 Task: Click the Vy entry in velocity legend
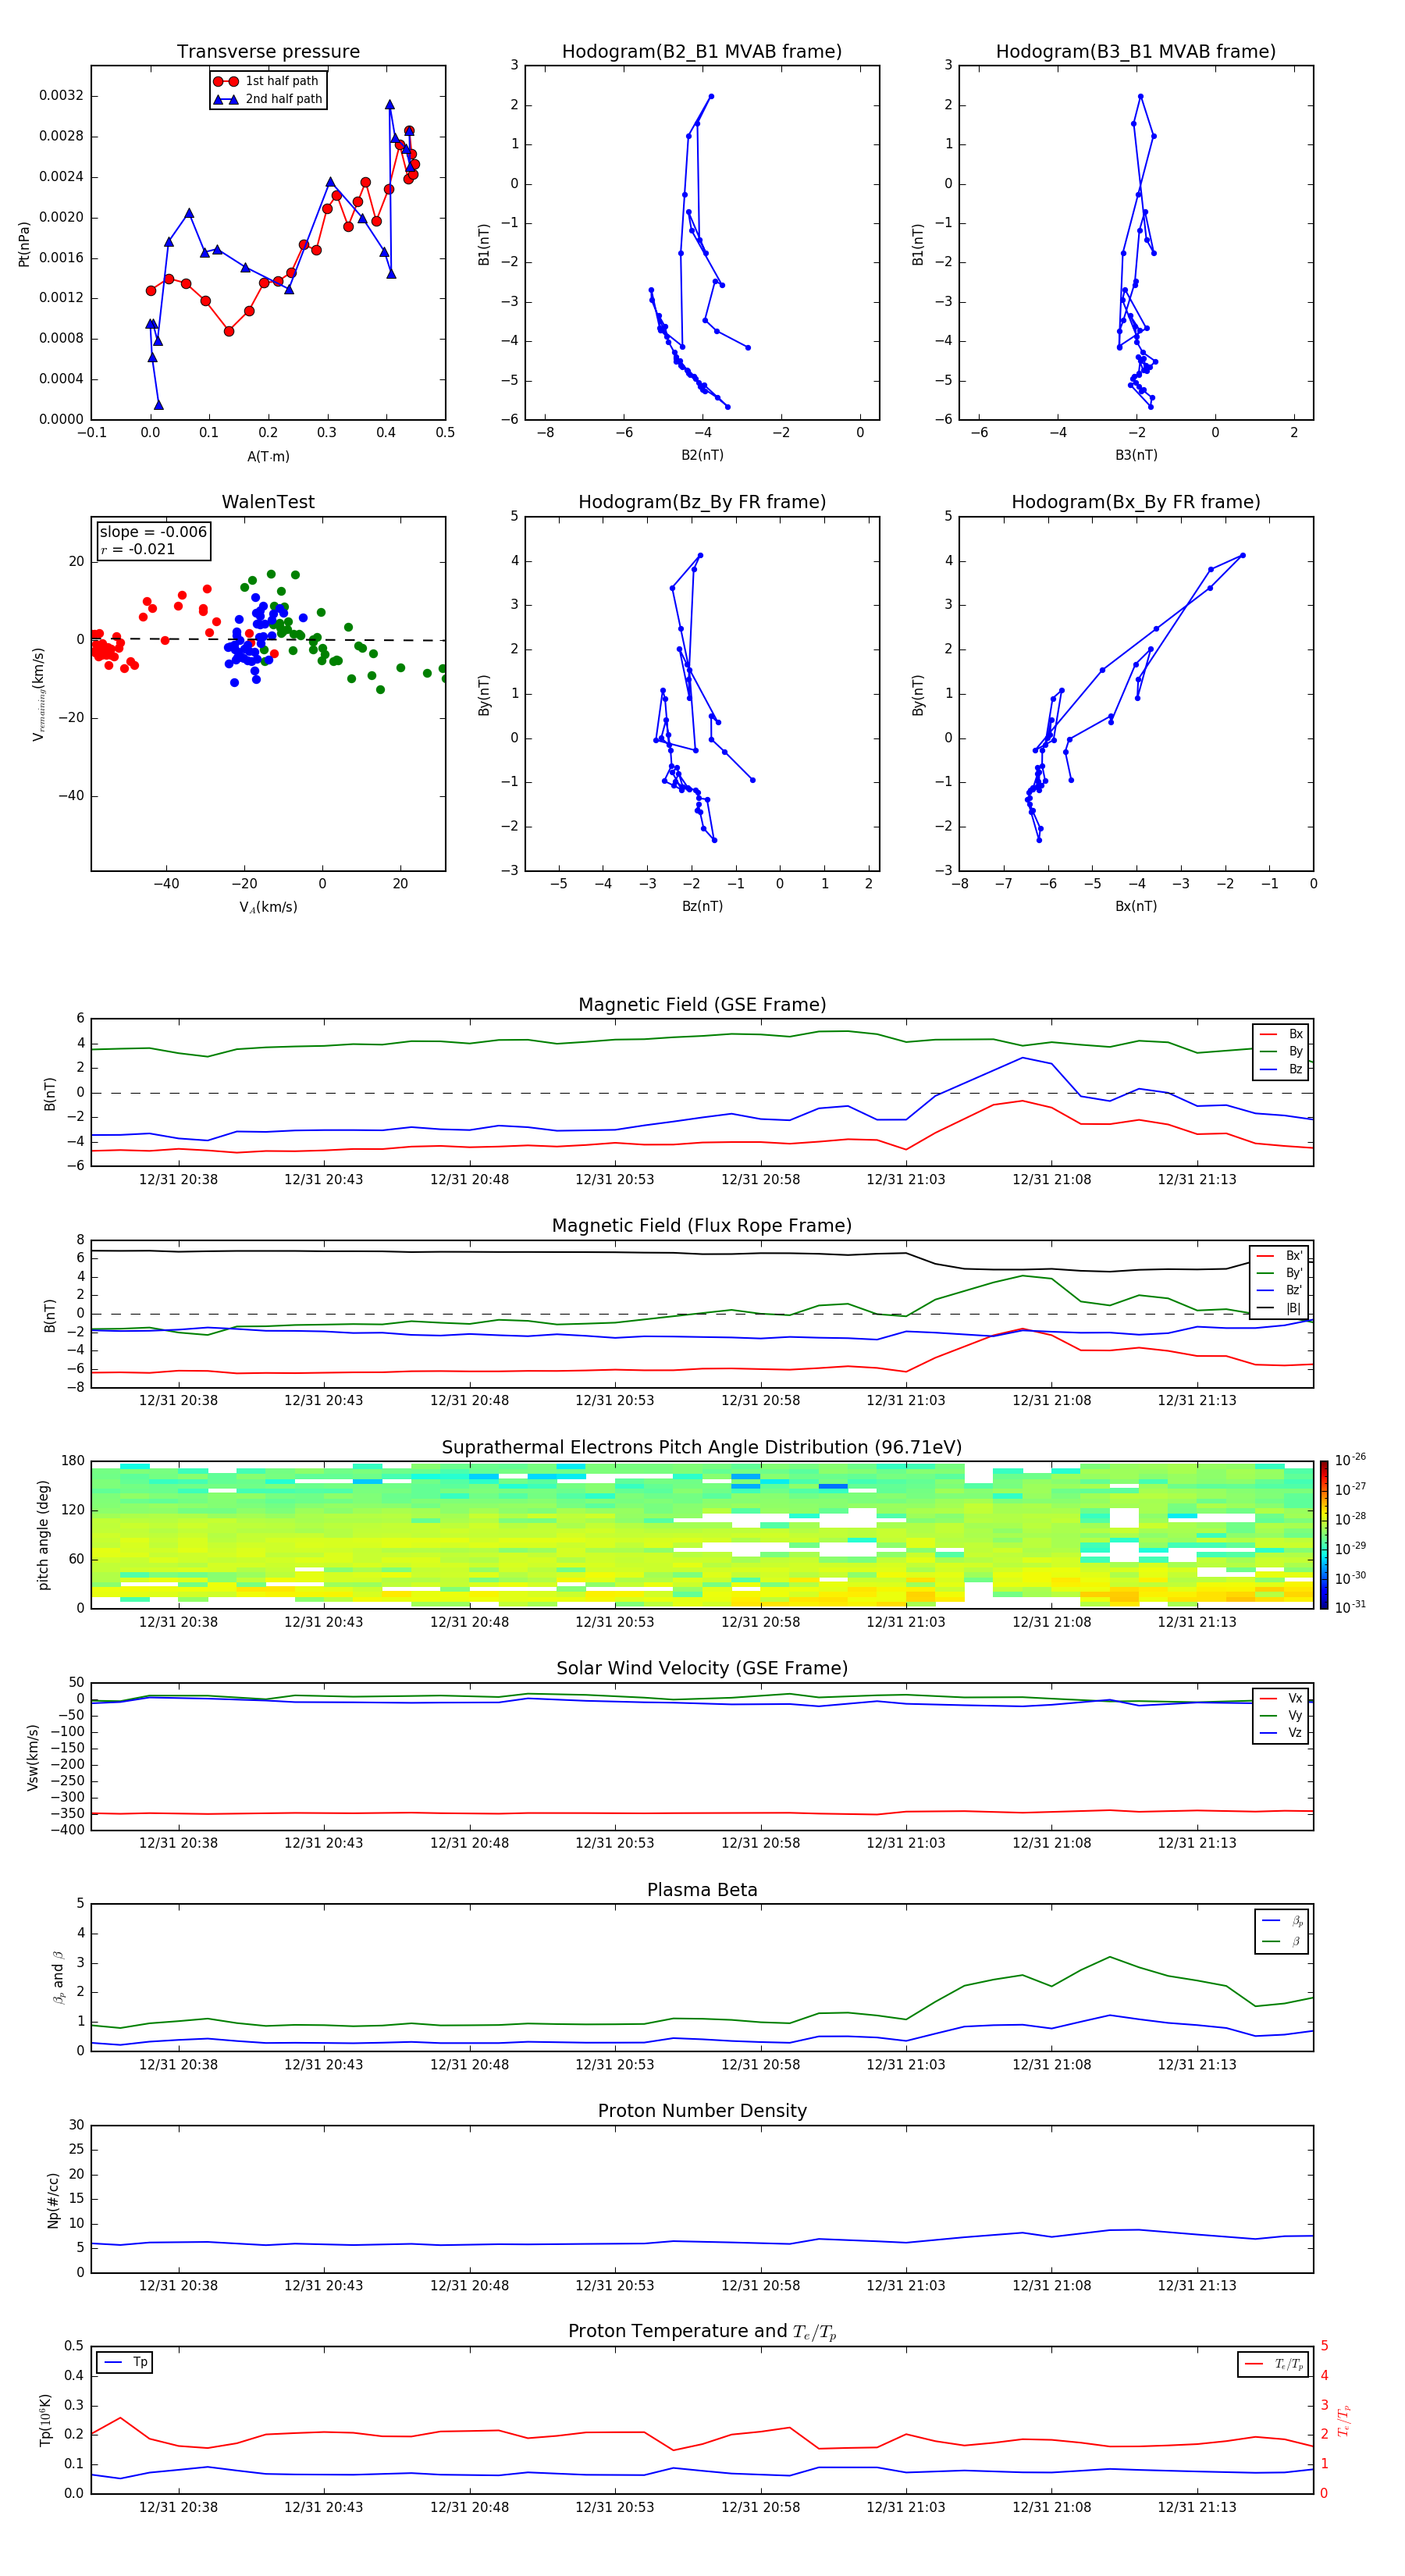pyautogui.click(x=1281, y=1715)
